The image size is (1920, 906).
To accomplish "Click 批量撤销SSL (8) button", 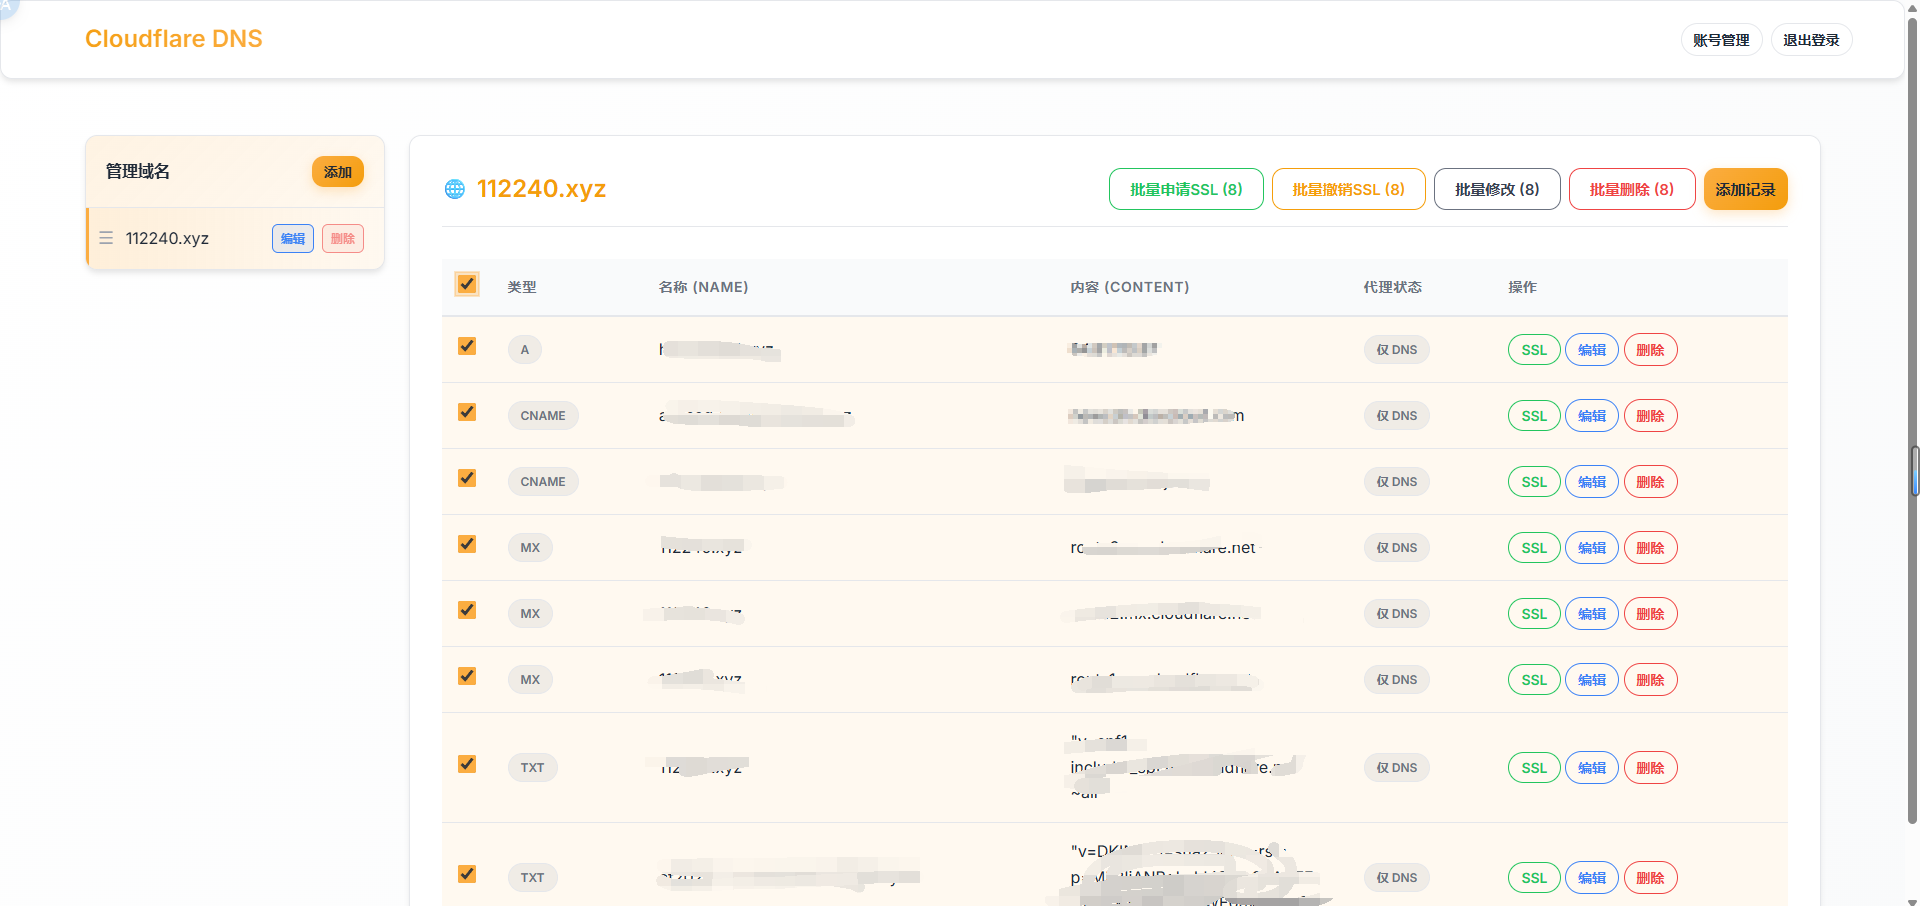I will (x=1348, y=189).
